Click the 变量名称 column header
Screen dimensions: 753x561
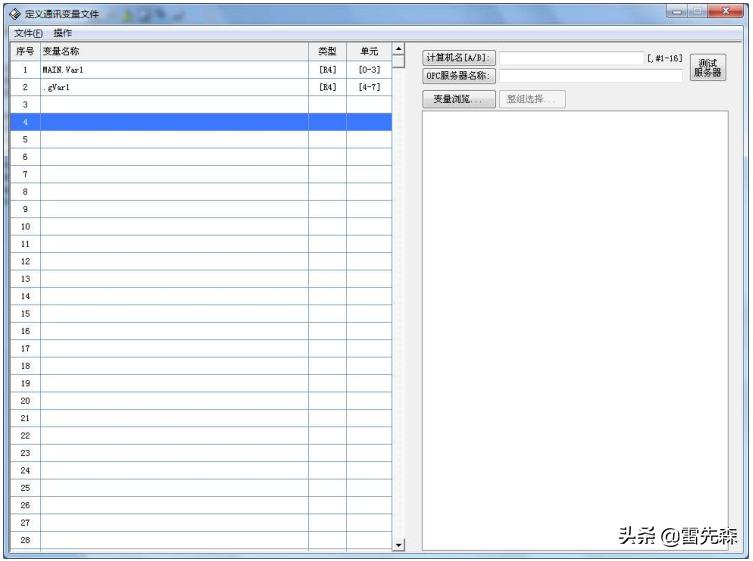click(x=174, y=51)
